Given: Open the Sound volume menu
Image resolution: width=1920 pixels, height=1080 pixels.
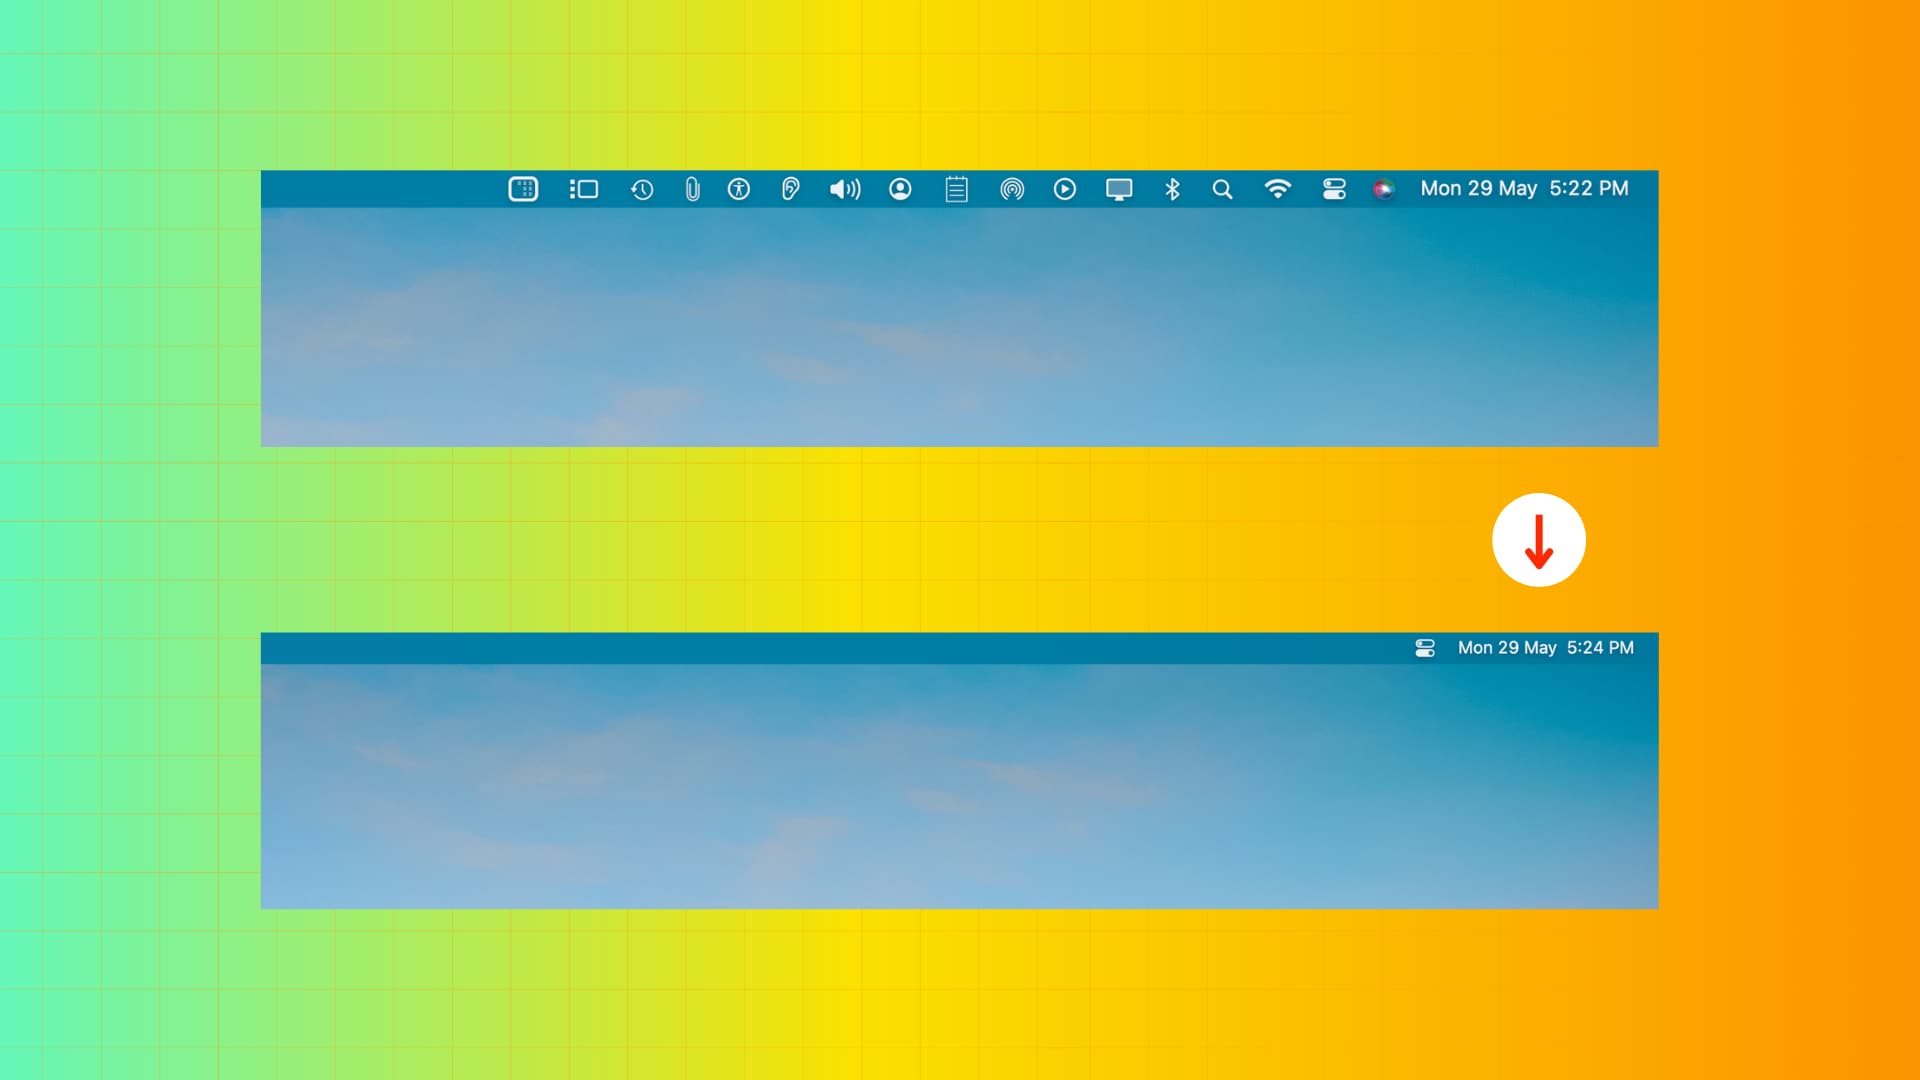Looking at the screenshot, I should click(845, 189).
